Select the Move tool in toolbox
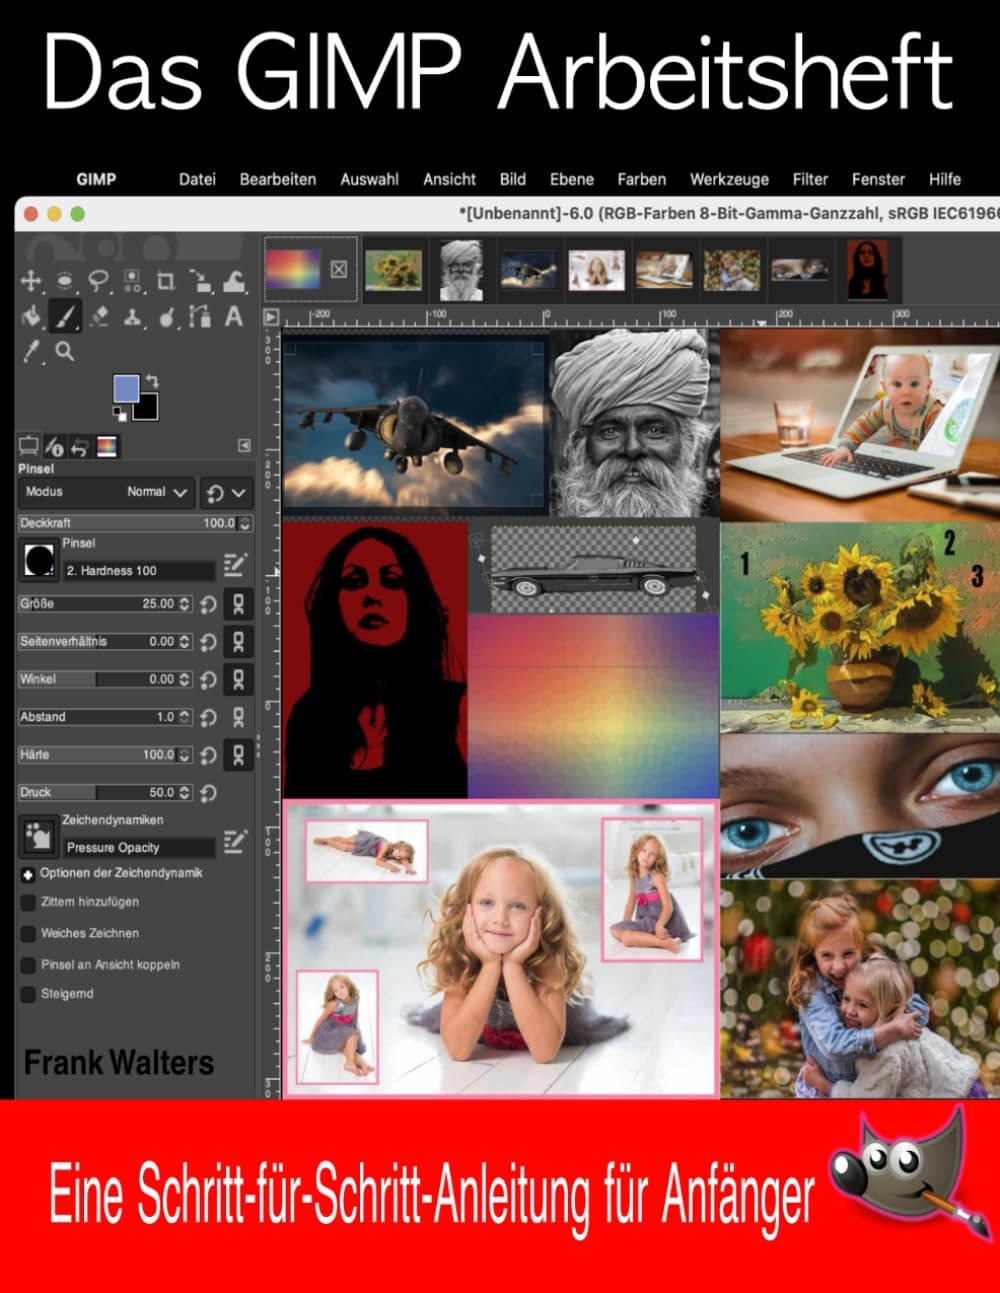This screenshot has height=1293, width=1000. 31,280
